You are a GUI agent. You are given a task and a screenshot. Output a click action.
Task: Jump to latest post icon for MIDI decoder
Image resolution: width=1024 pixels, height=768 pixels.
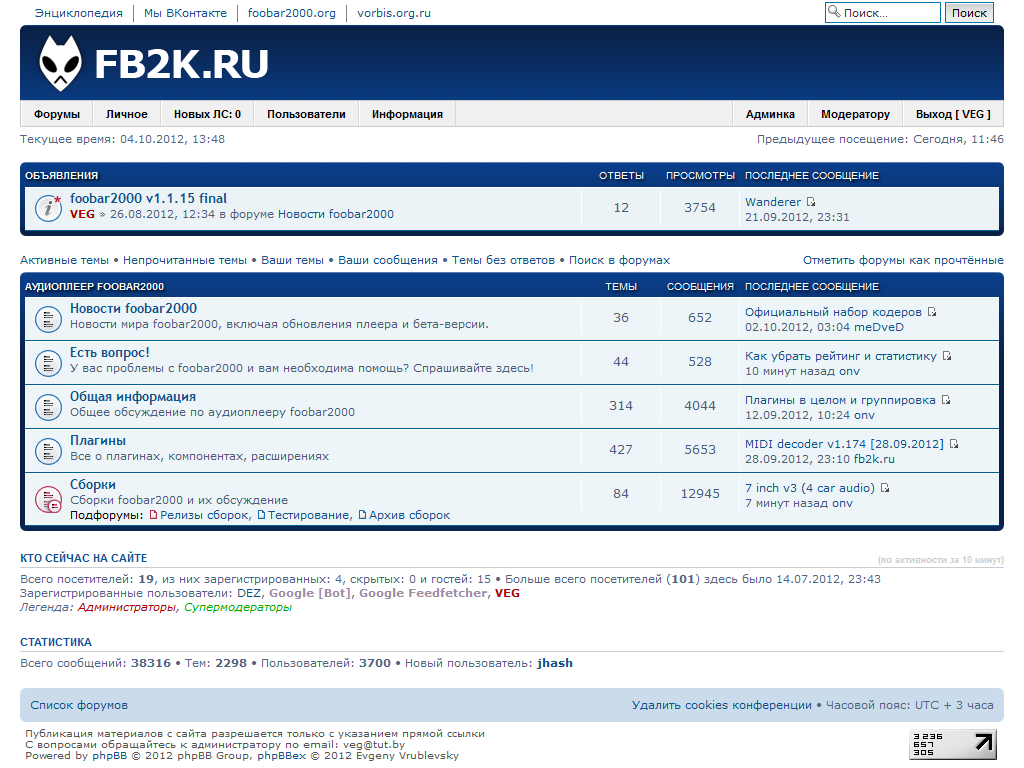click(954, 444)
